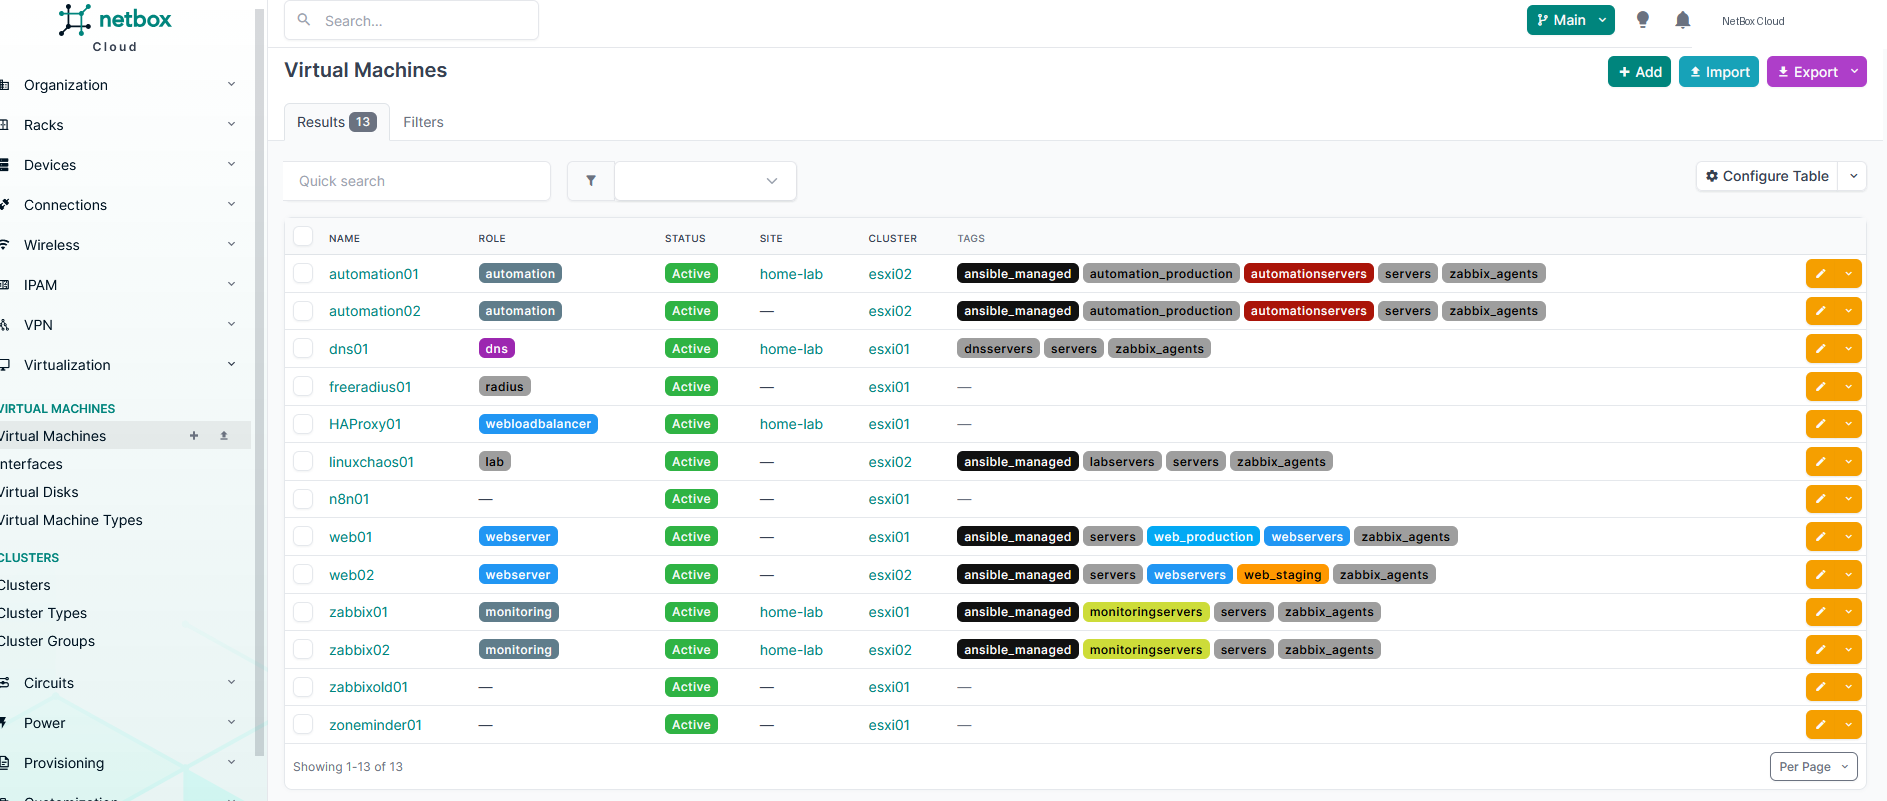The height and width of the screenshot is (801, 1887).
Task: Check the dns01 row checkbox
Action: coord(303,348)
